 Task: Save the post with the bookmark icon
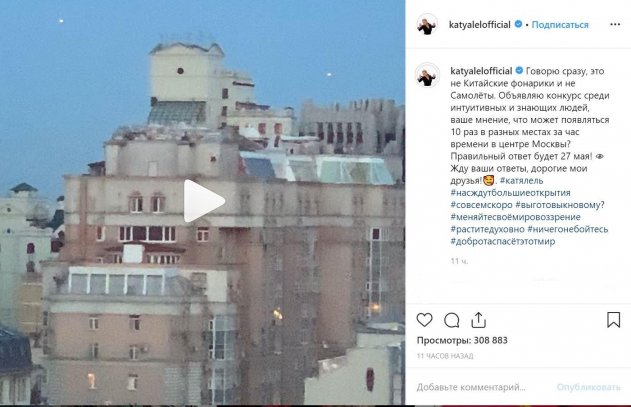point(613,320)
